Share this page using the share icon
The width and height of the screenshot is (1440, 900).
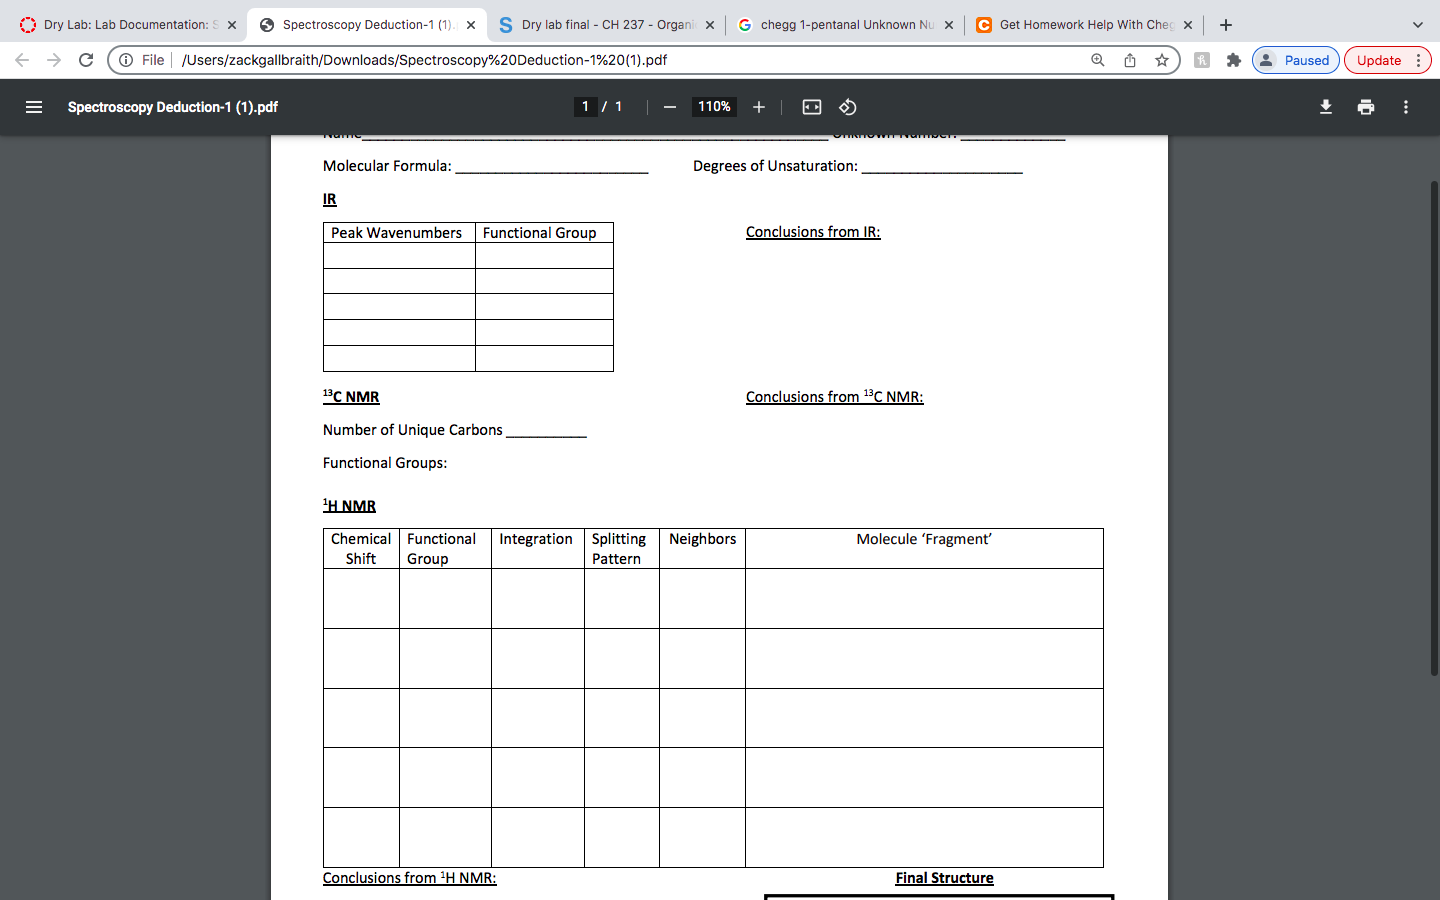1130,60
